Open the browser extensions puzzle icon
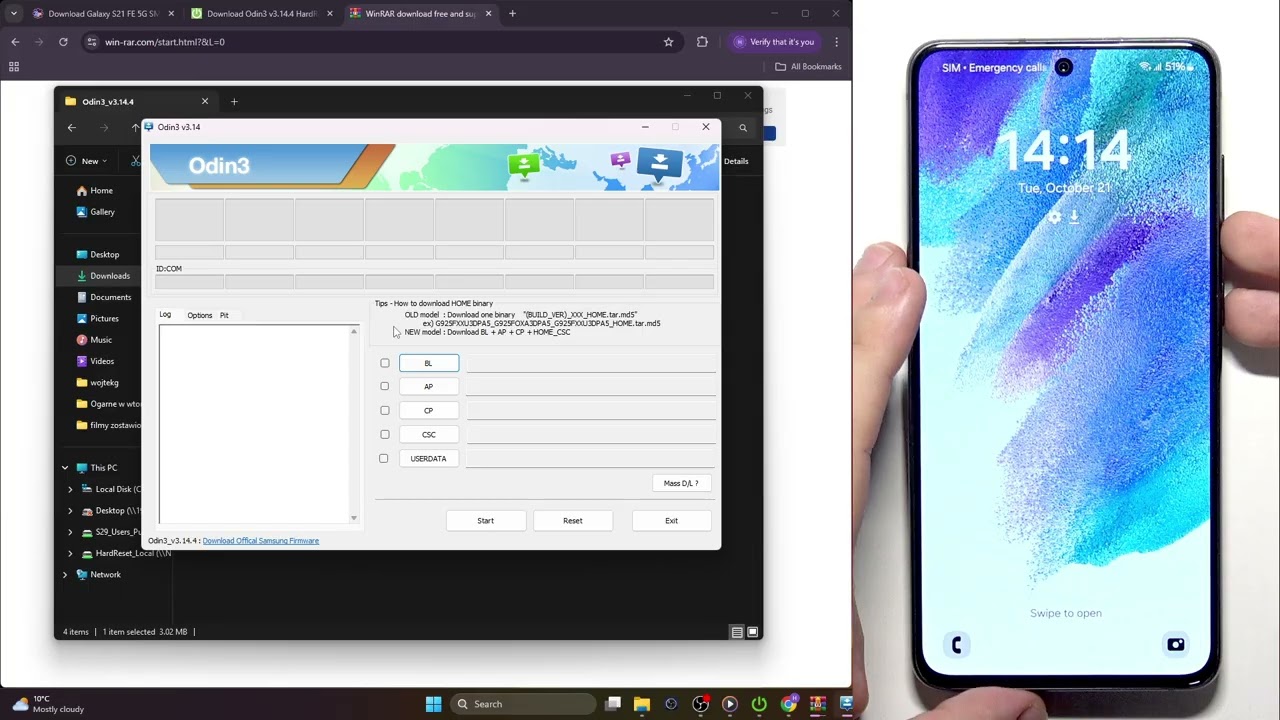 [x=702, y=42]
